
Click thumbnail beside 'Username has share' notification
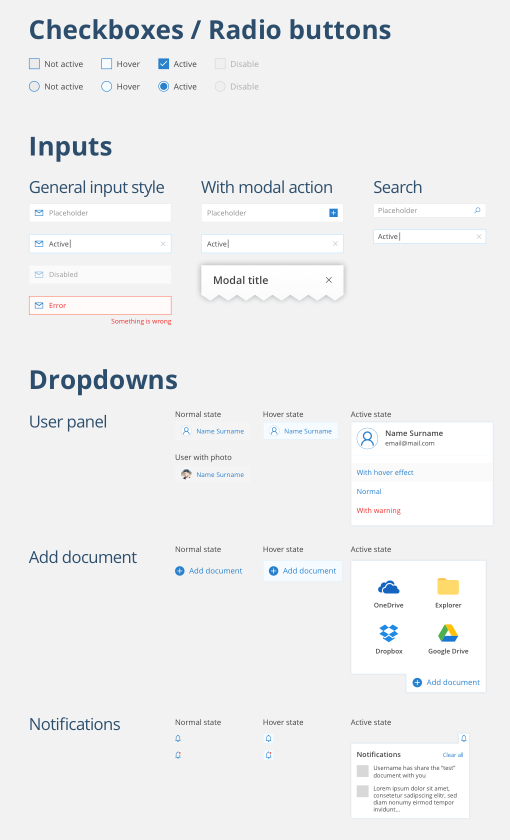click(363, 771)
